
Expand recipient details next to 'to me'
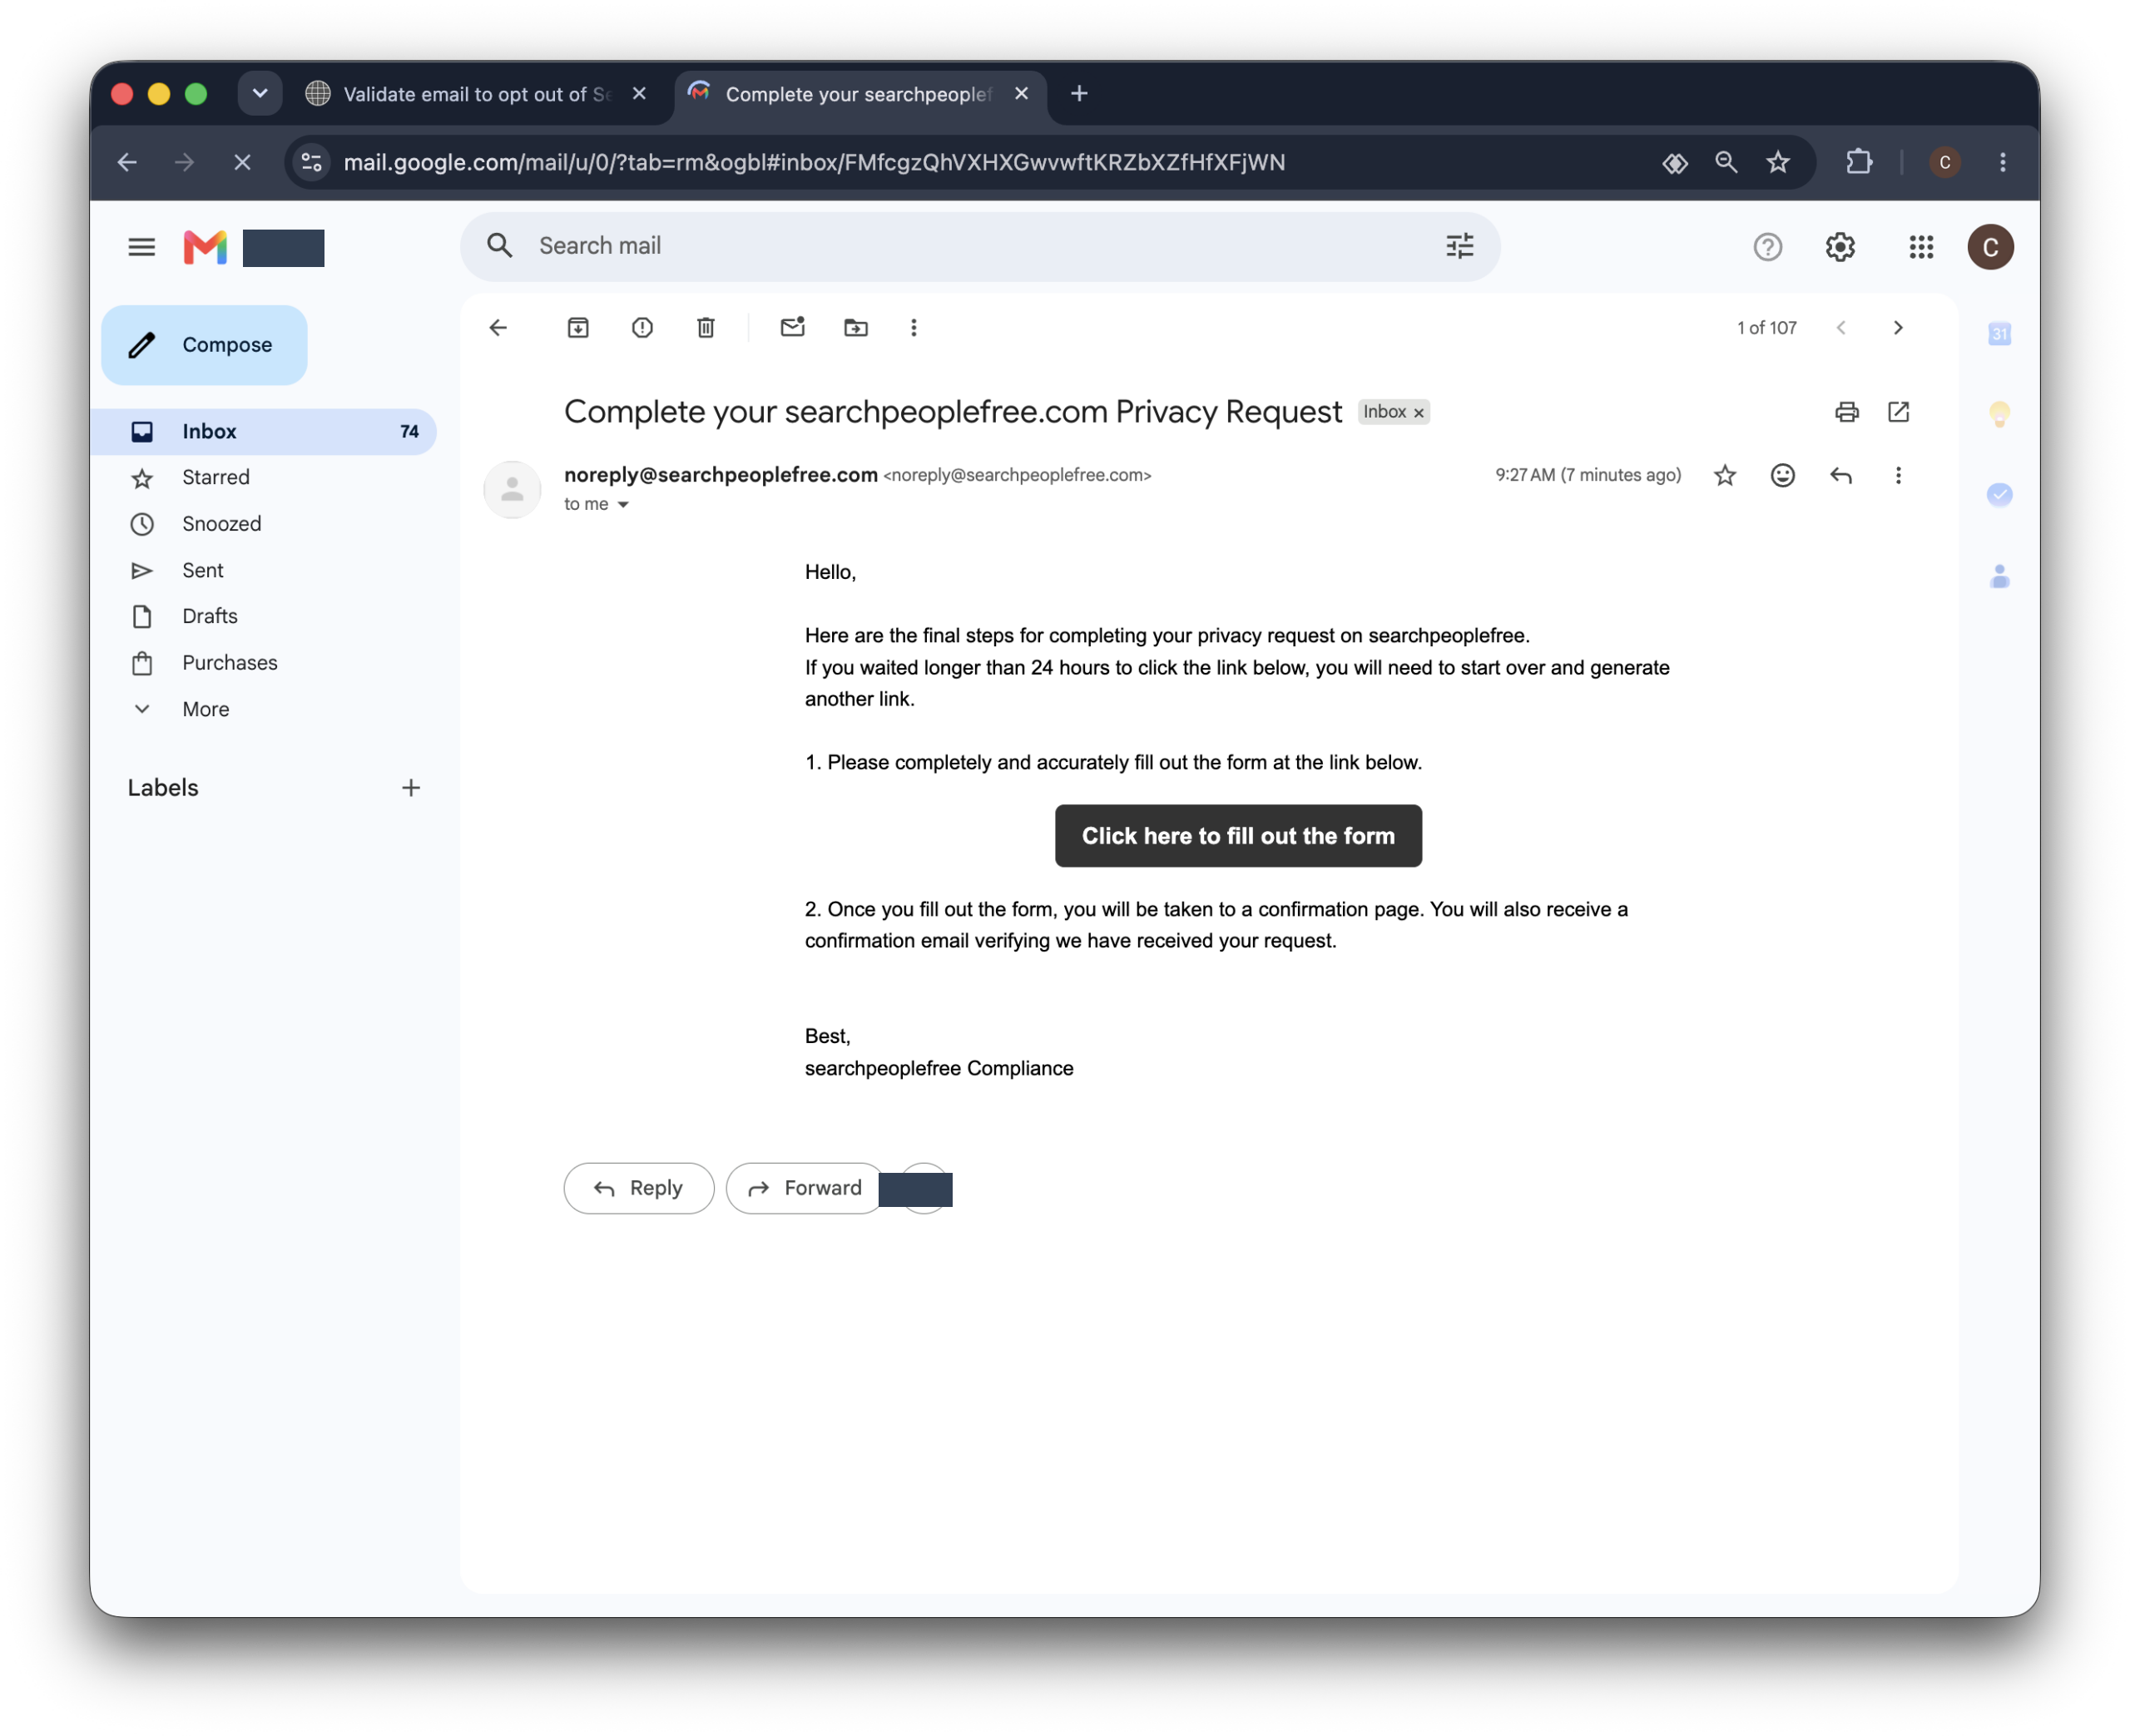coord(623,505)
